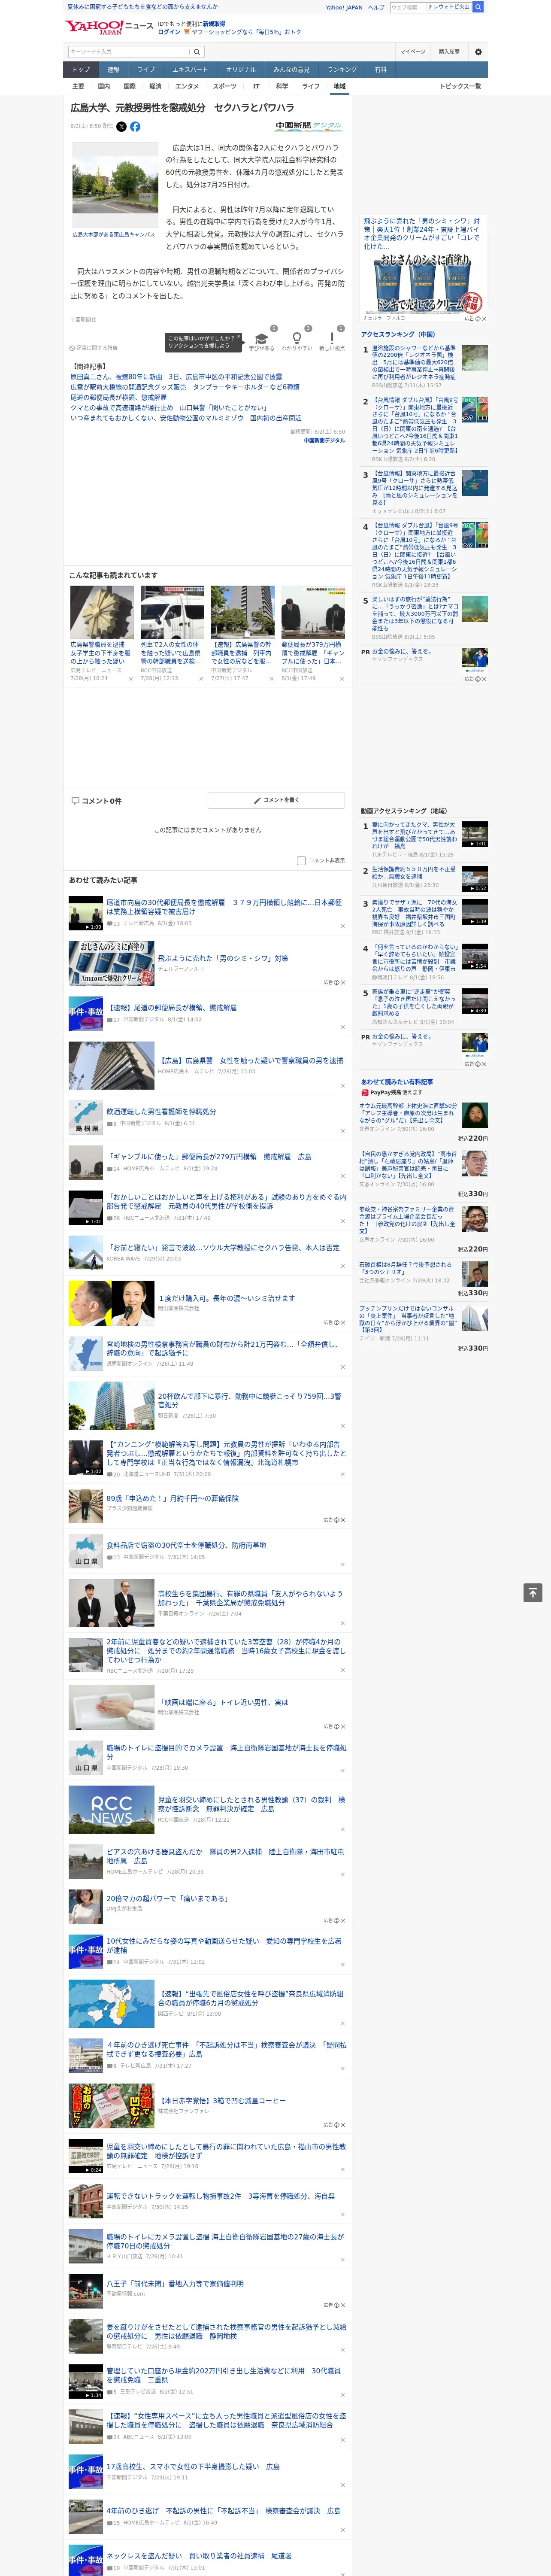Open the 【速報】尾道の郵便局長が横領 article
The width and height of the screenshot is (551, 2576).
click(x=172, y=1008)
